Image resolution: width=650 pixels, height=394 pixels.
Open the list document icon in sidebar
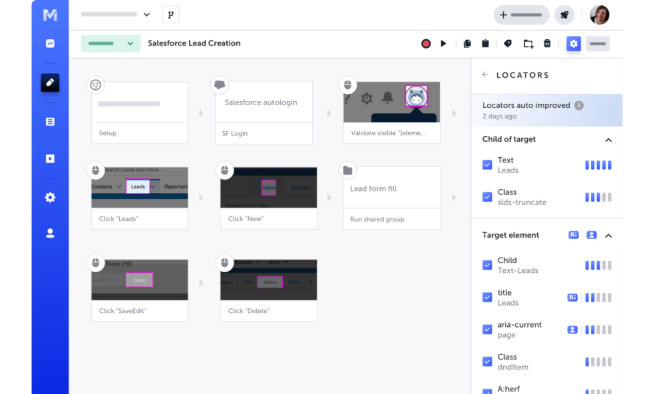click(x=50, y=122)
